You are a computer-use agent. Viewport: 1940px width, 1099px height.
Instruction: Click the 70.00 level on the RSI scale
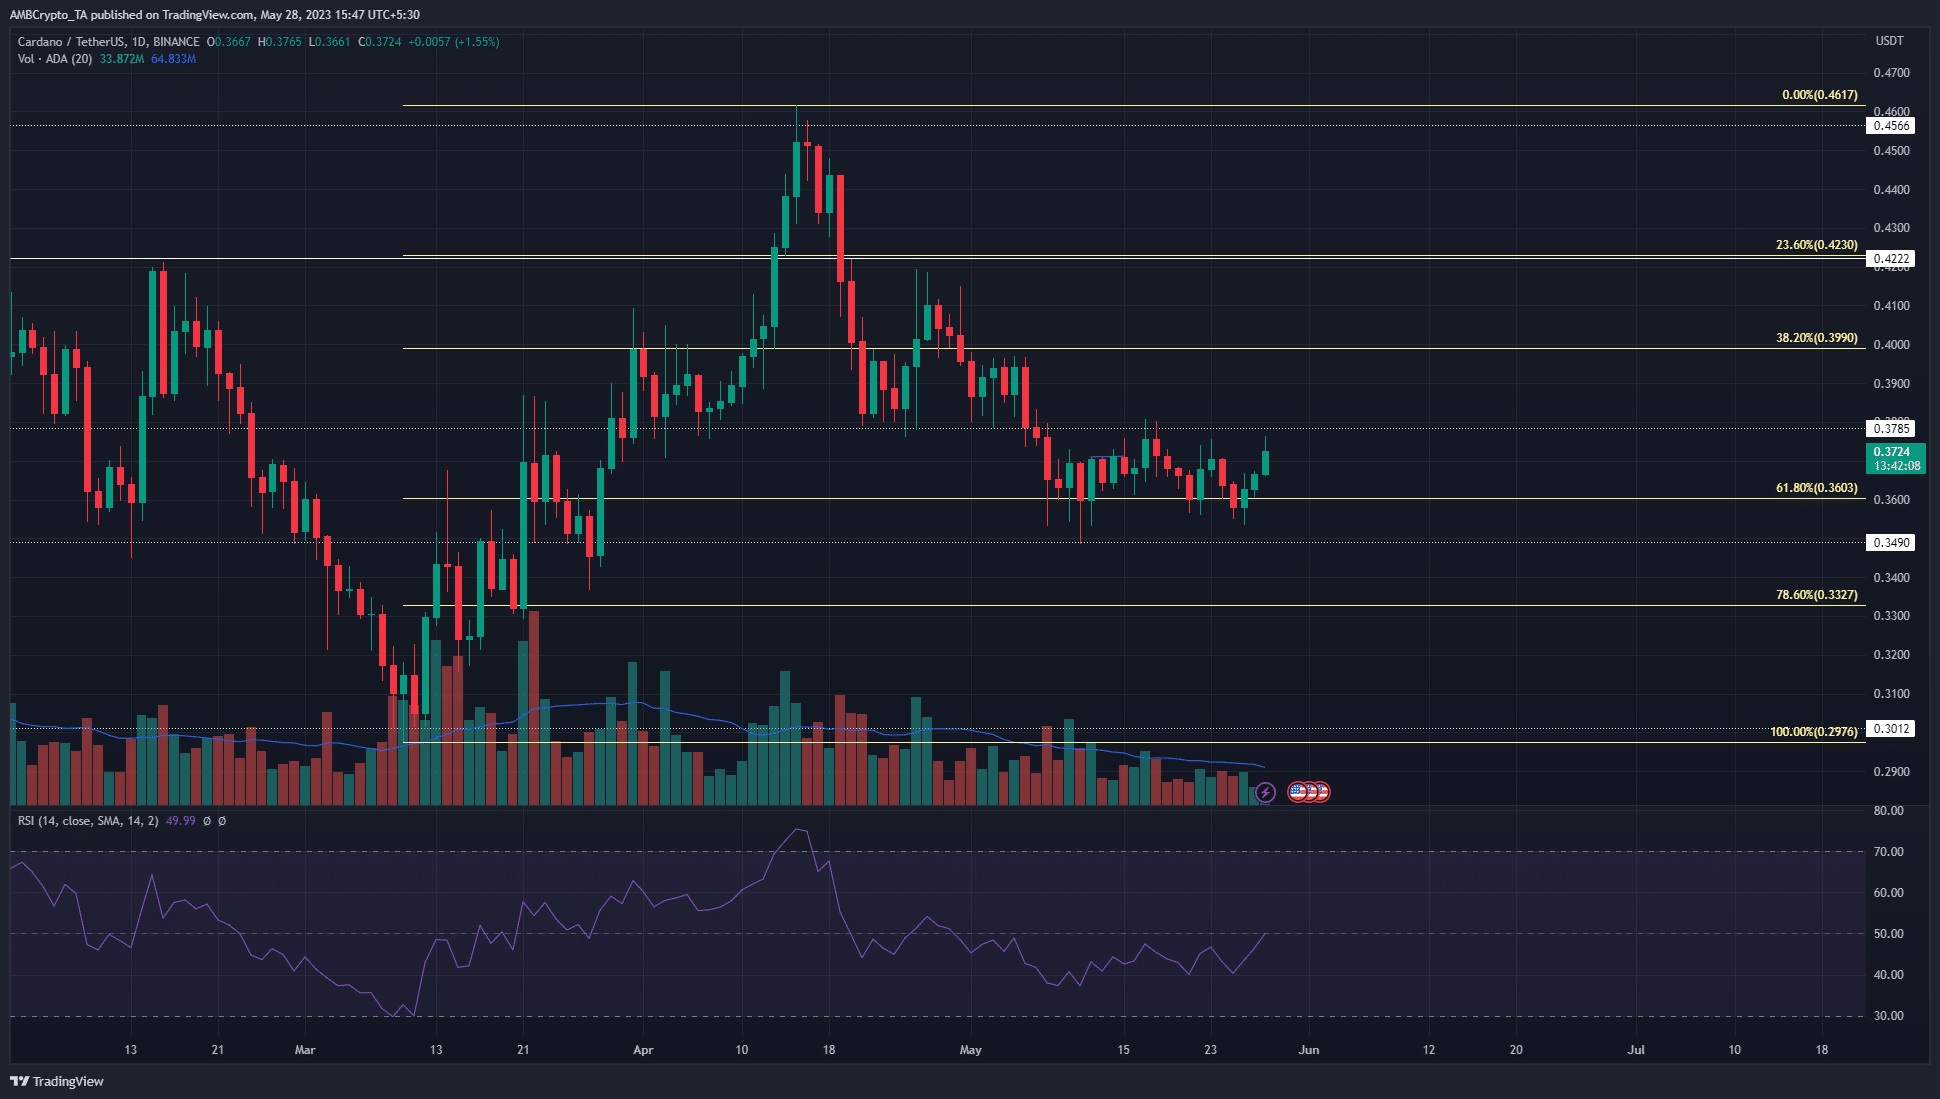click(1888, 852)
